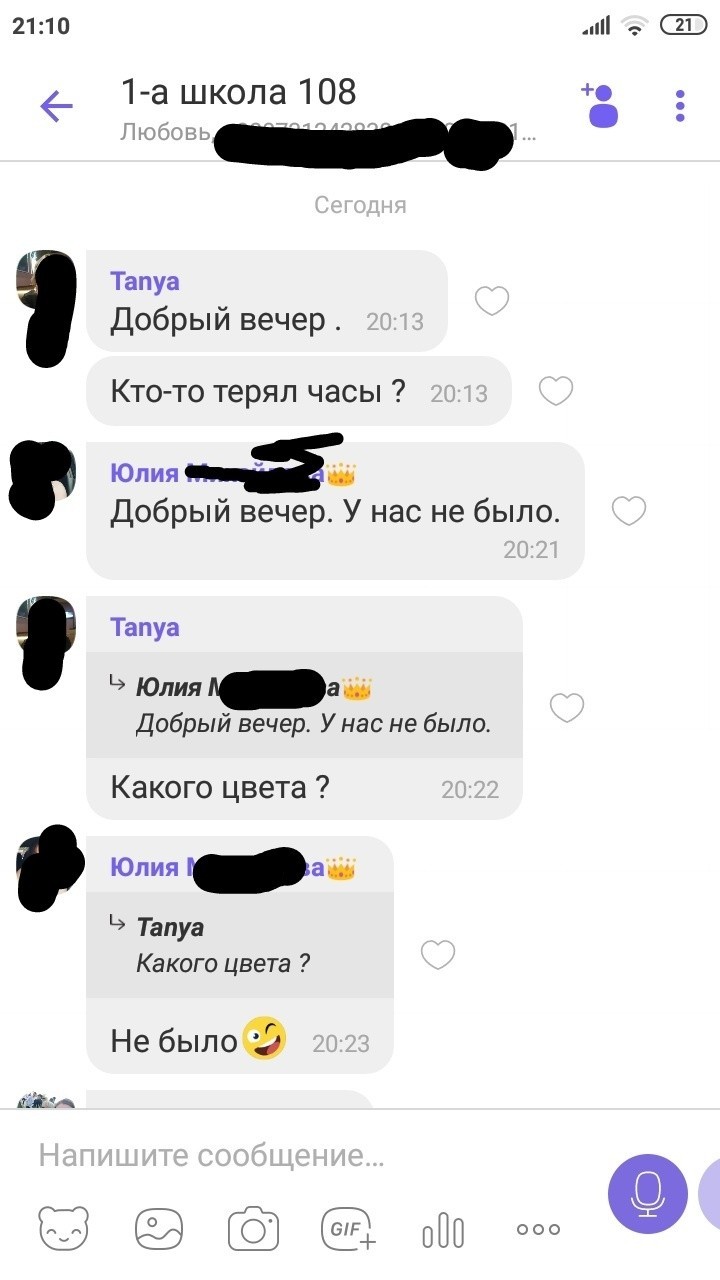Screen dimensions: 720x1280
Task: Like the "Какого цвета ?" message from Tanya
Action: (567, 708)
